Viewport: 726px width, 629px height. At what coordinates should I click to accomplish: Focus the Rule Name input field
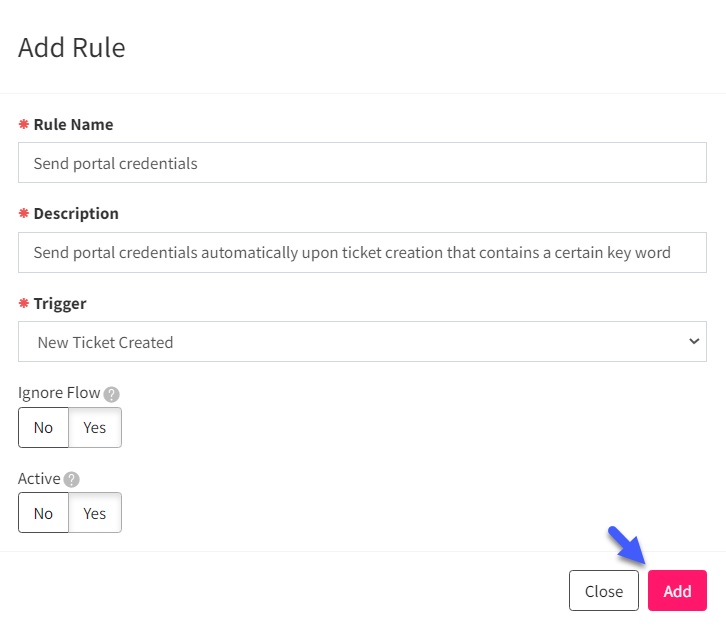(x=362, y=162)
